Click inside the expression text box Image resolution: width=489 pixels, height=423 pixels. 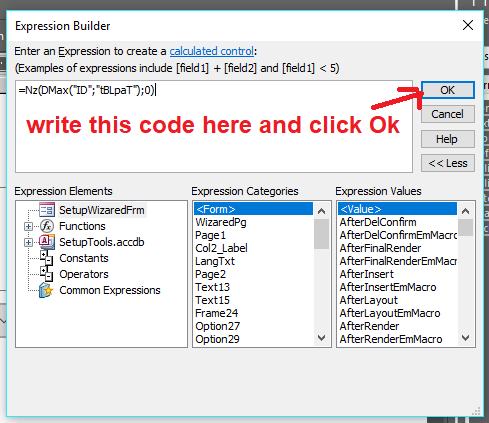point(214,126)
